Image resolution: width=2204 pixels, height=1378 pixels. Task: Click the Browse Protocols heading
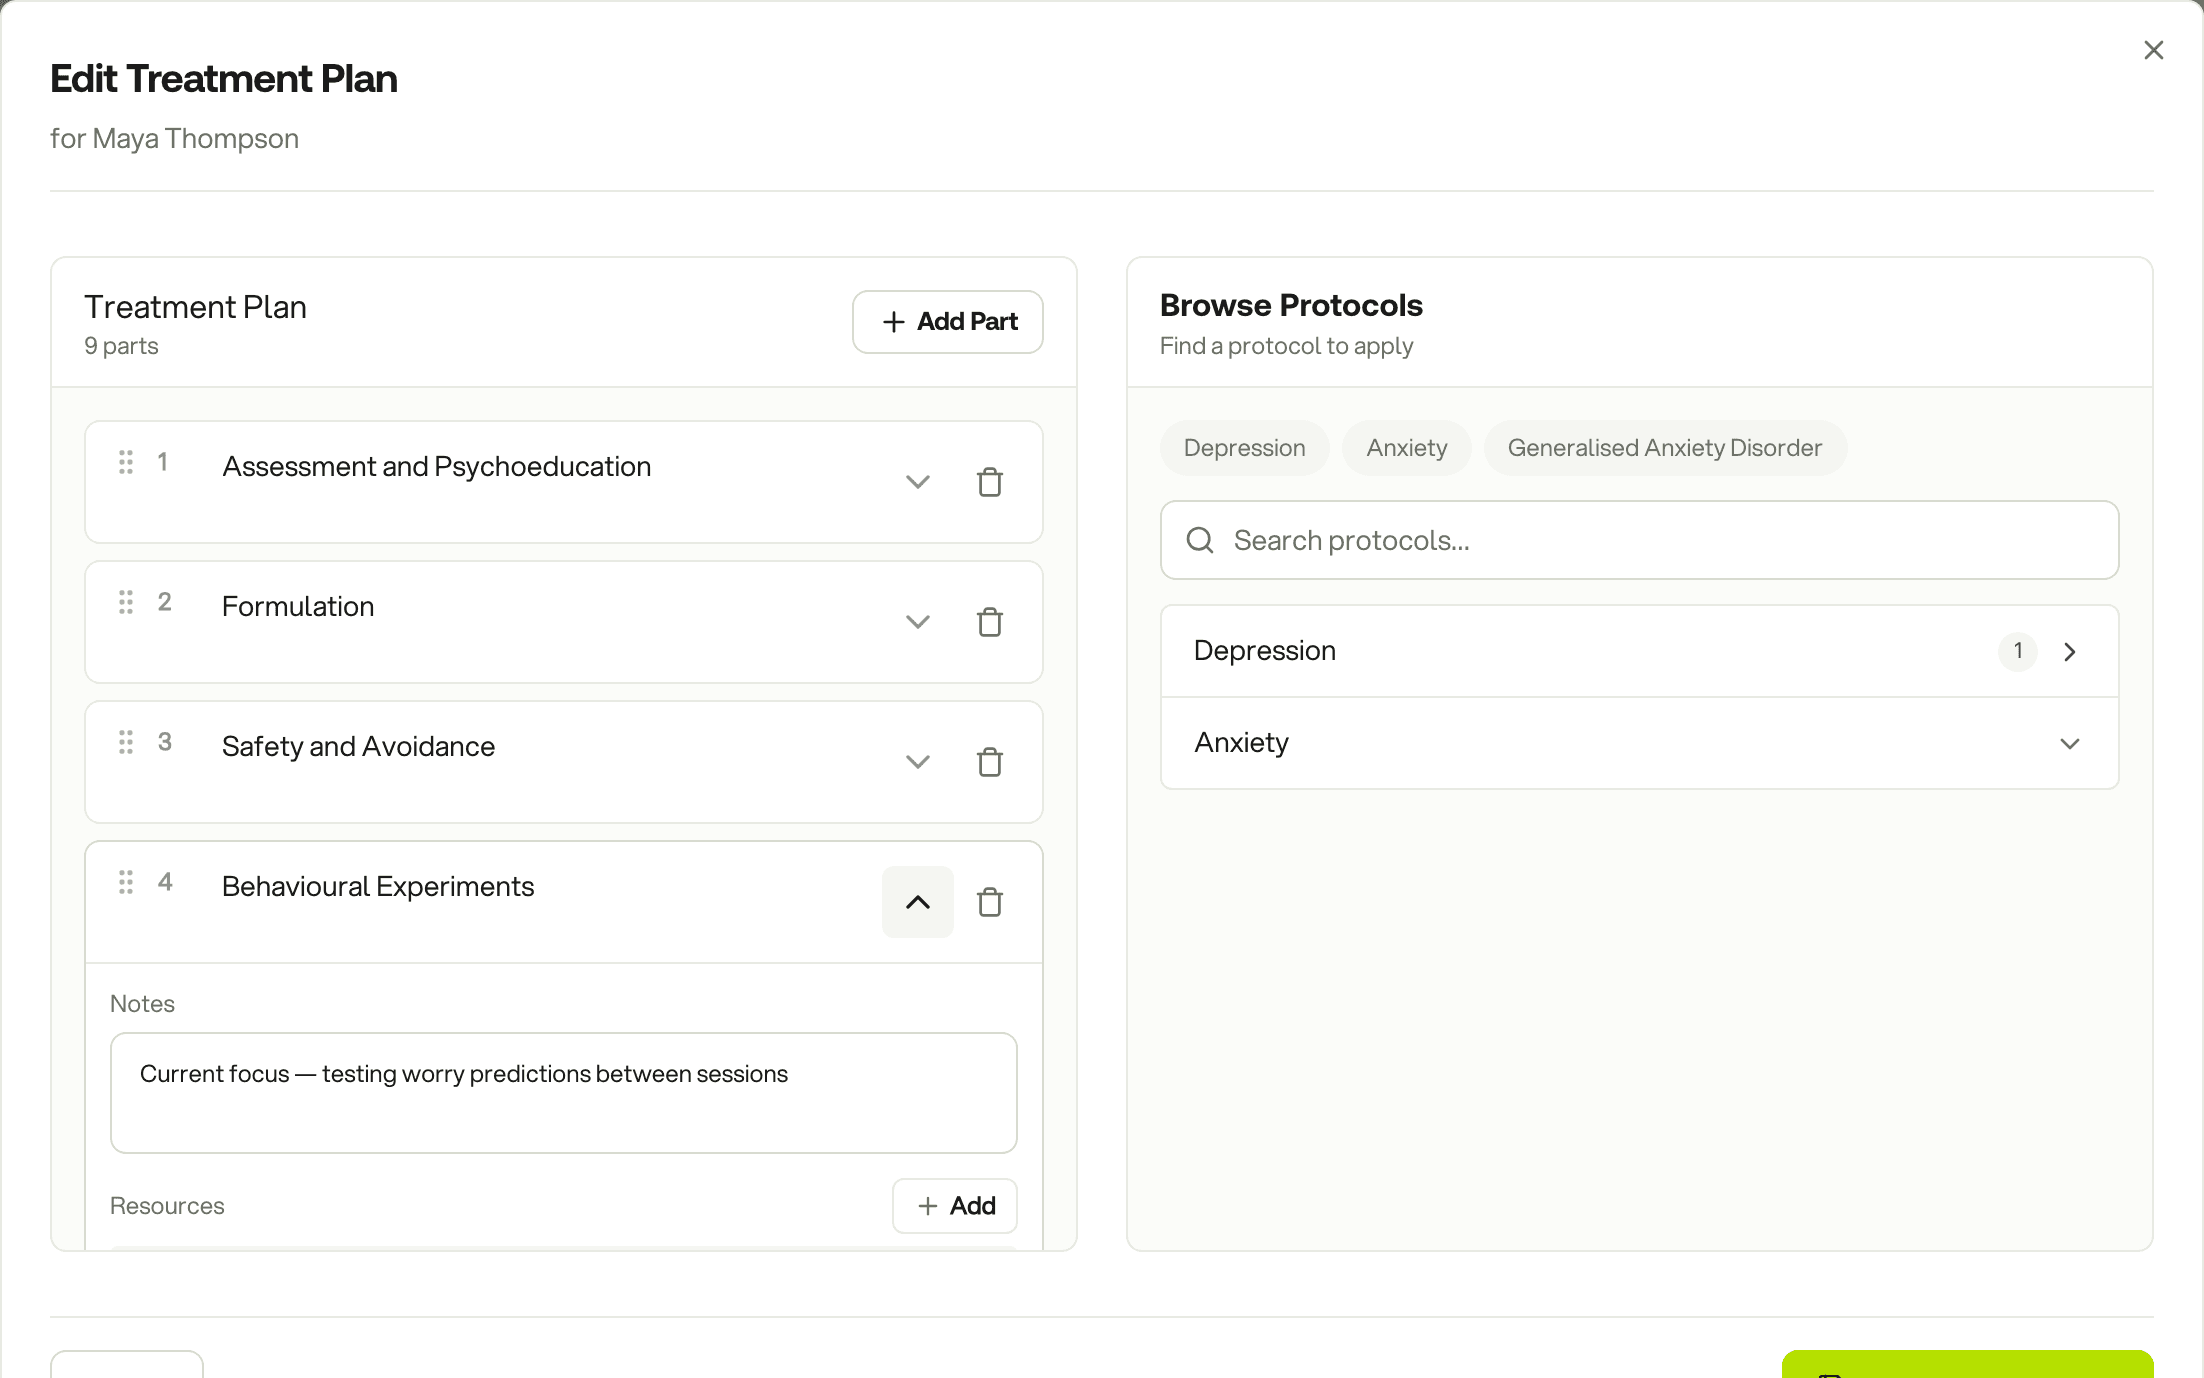(1291, 305)
